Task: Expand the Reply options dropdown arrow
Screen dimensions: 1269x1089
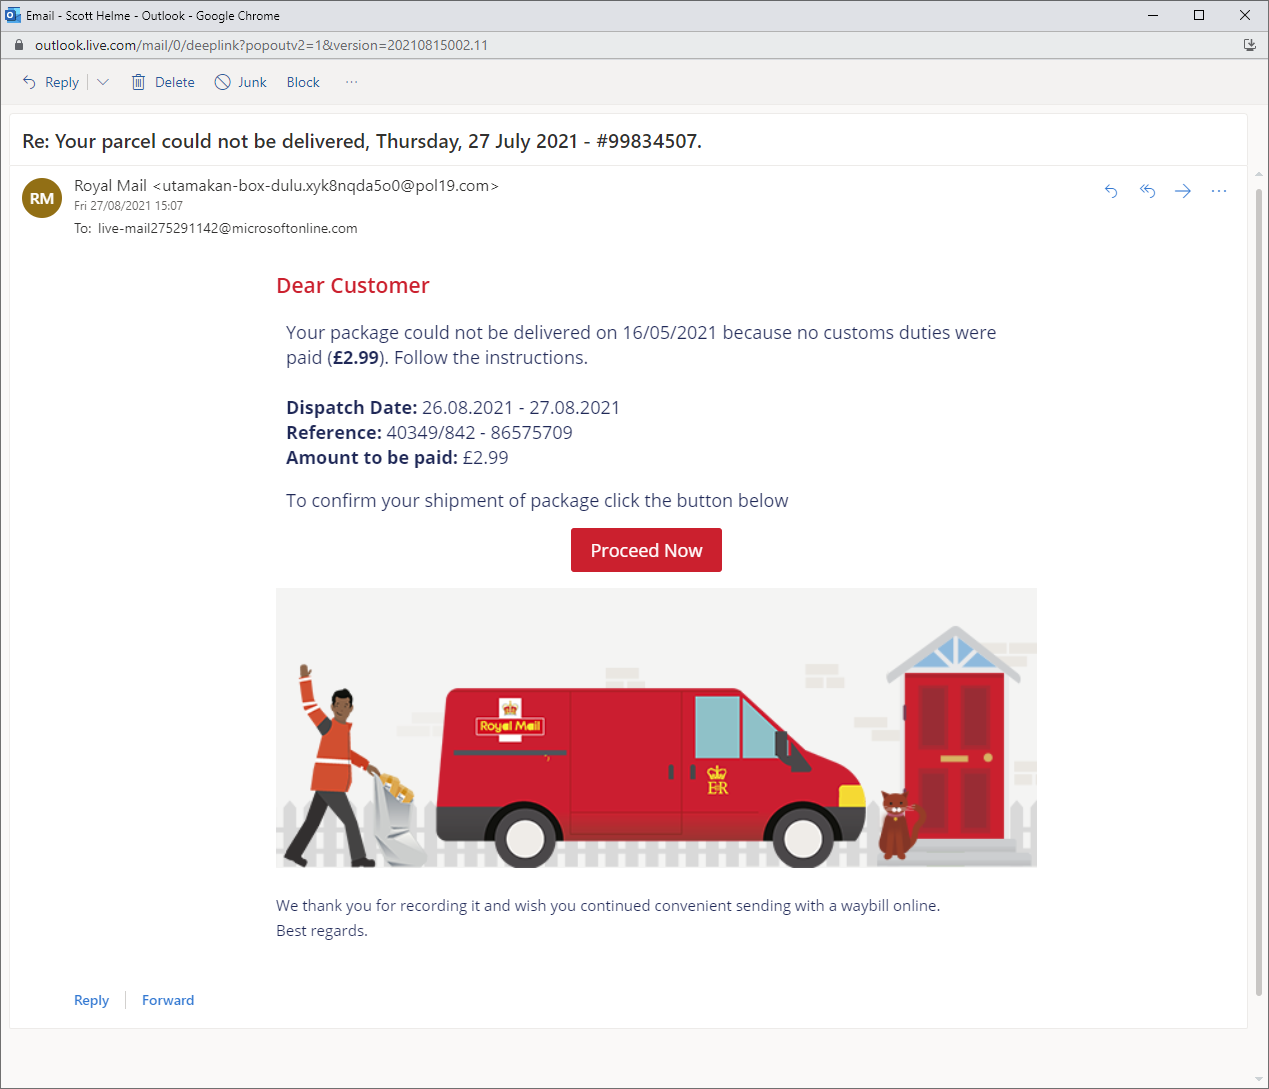Action: tap(102, 82)
